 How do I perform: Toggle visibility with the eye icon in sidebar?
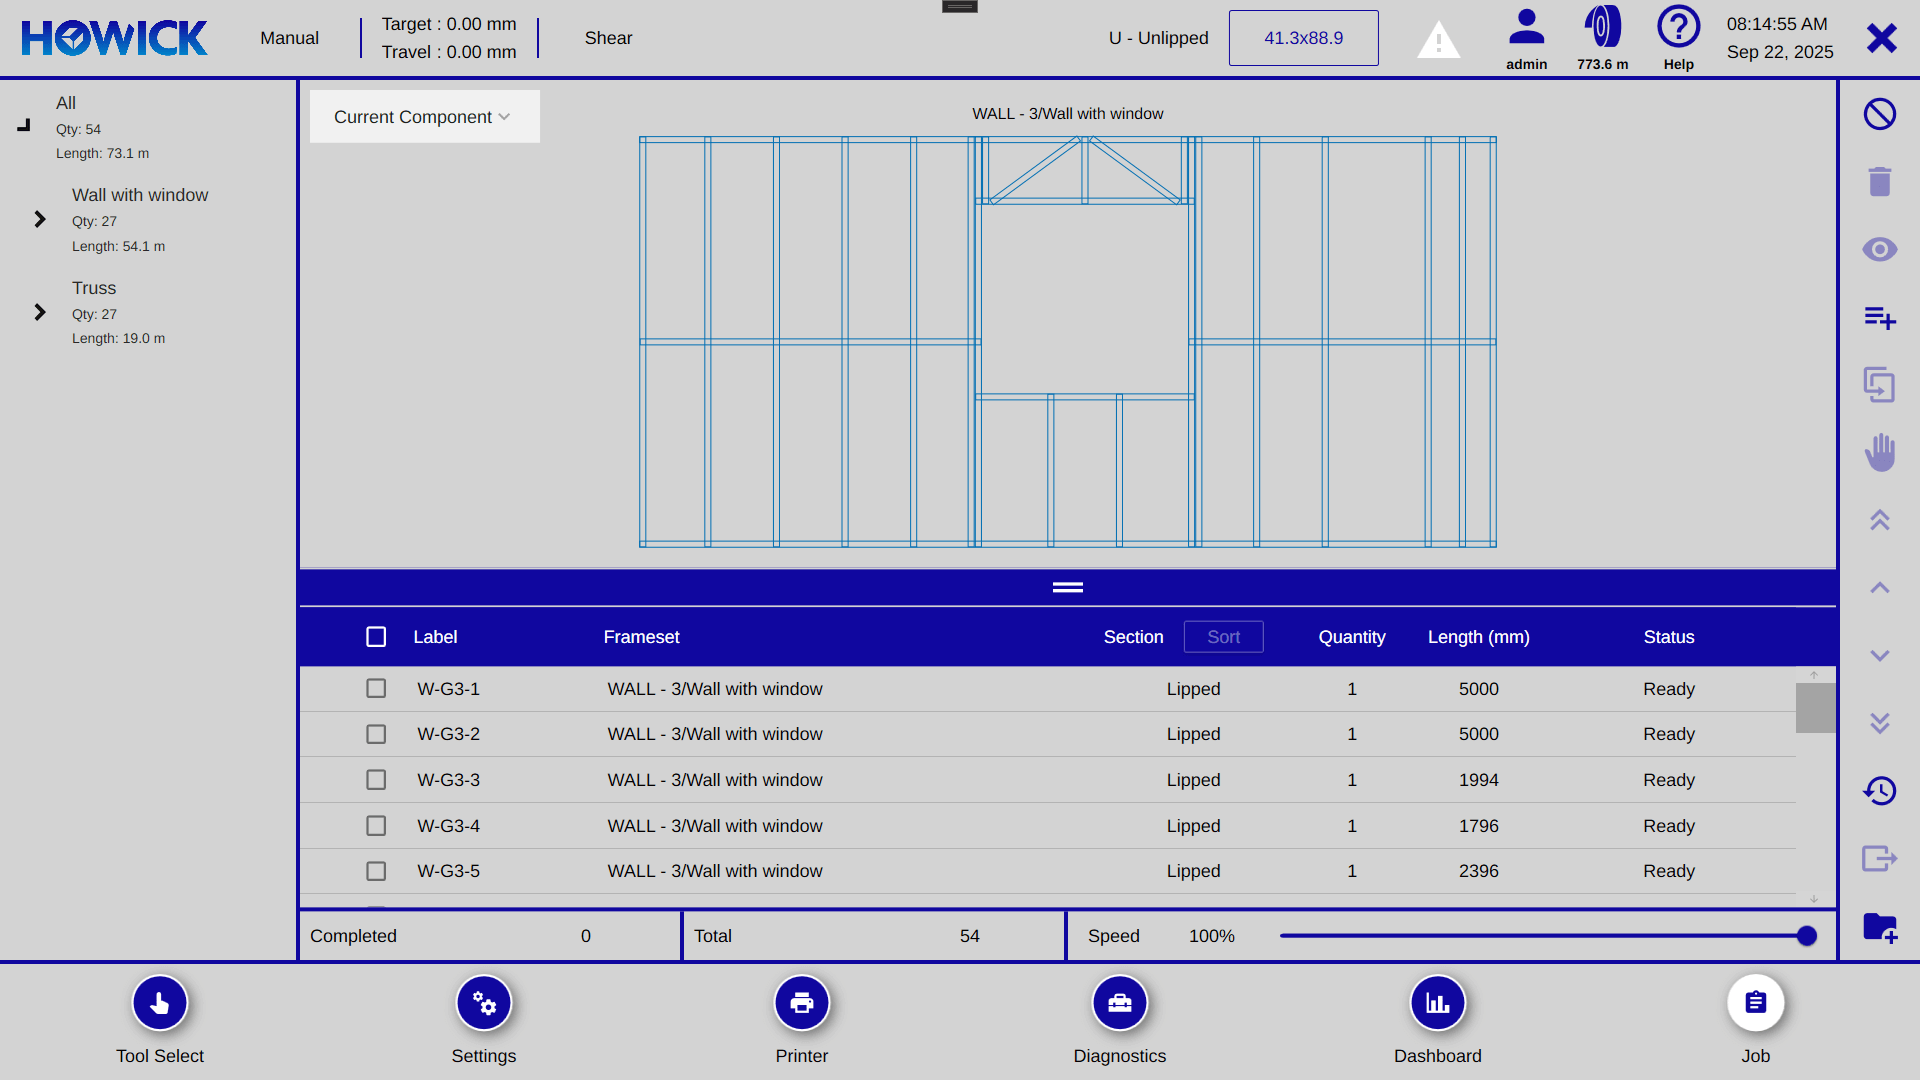pyautogui.click(x=1880, y=250)
